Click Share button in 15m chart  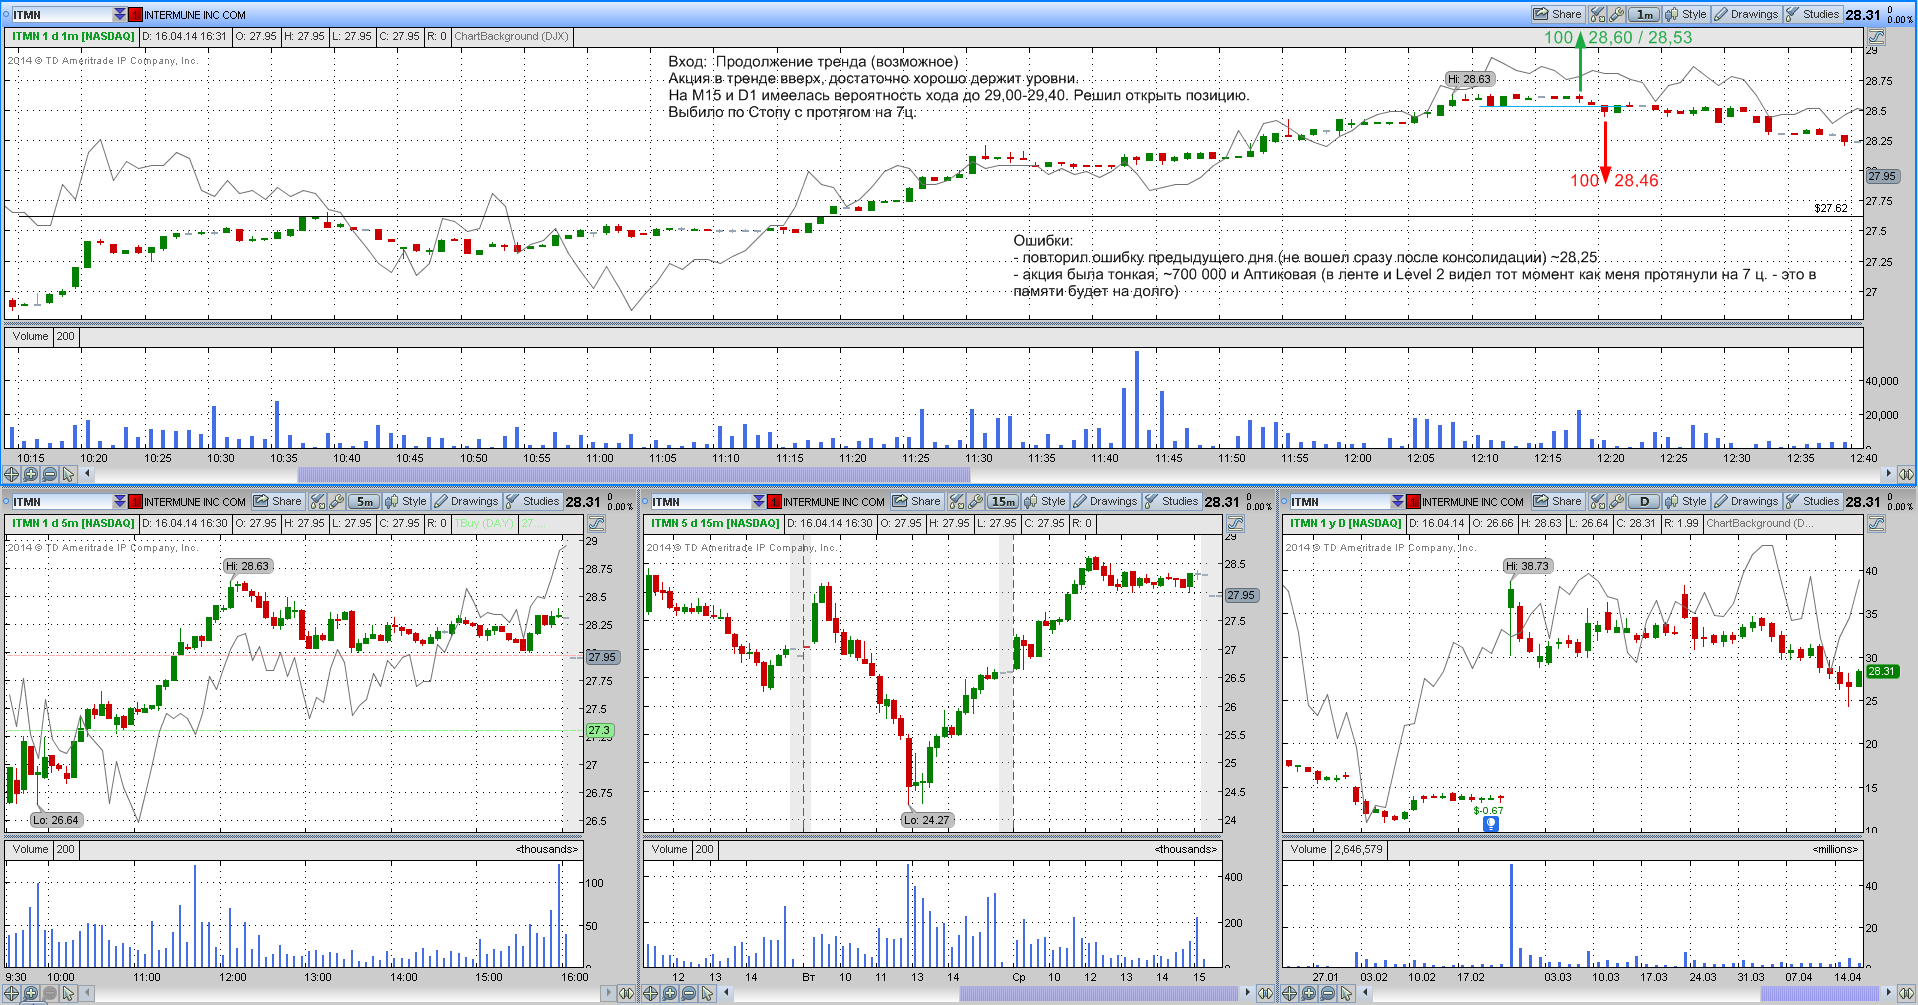916,501
